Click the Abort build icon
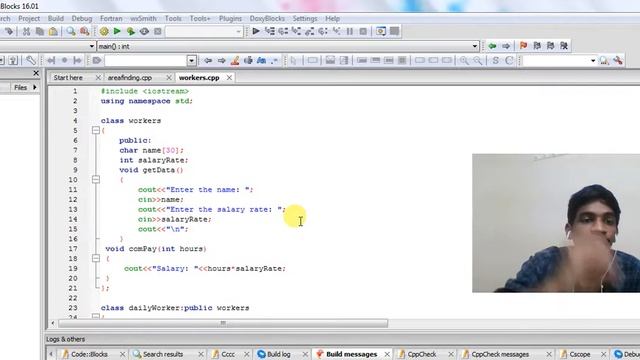This screenshot has height=360, width=640. [158, 31]
